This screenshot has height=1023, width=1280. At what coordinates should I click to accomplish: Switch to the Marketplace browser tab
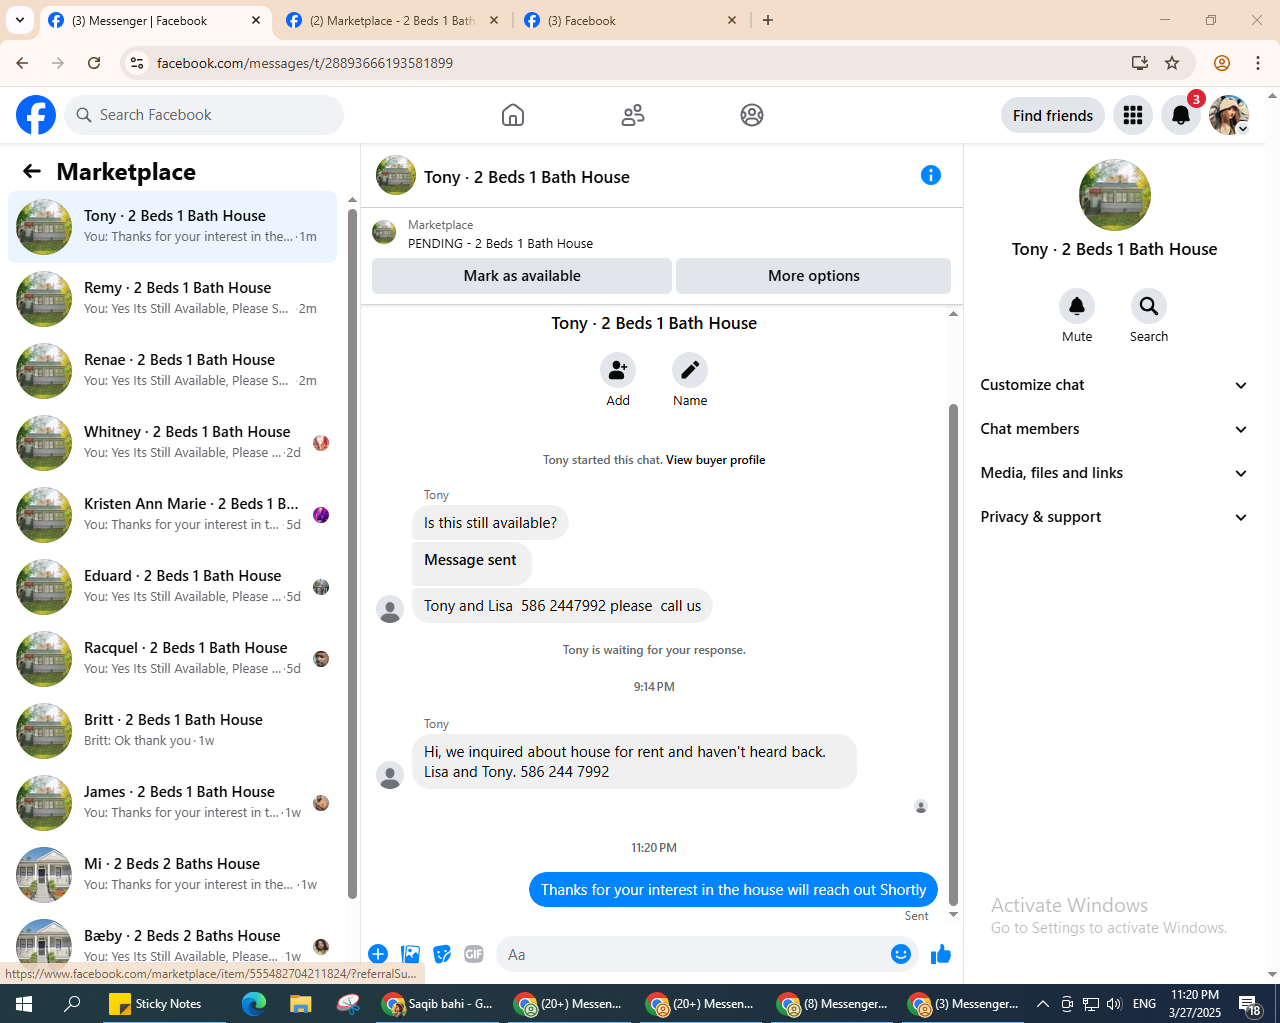tap(392, 20)
